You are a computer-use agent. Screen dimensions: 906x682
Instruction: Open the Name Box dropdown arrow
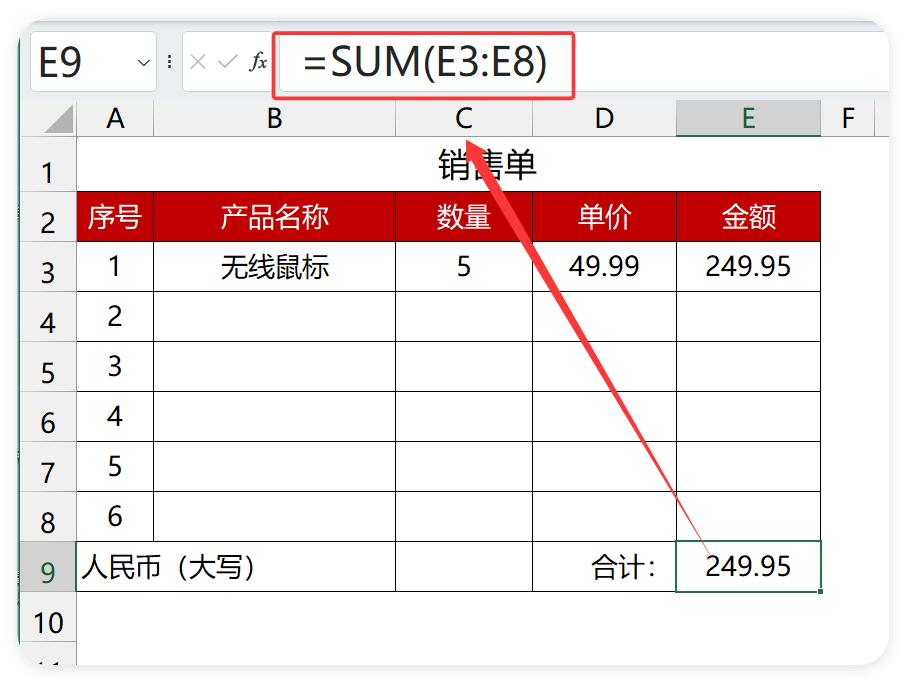pos(143,62)
